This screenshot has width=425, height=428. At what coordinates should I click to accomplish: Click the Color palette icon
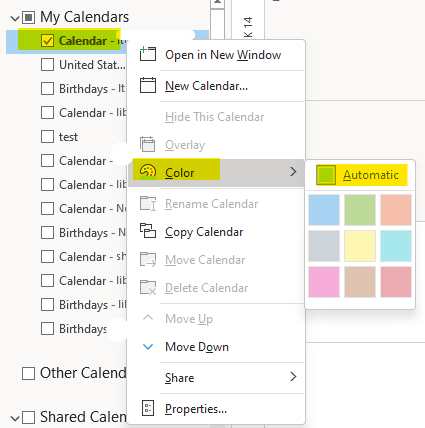pyautogui.click(x=148, y=172)
